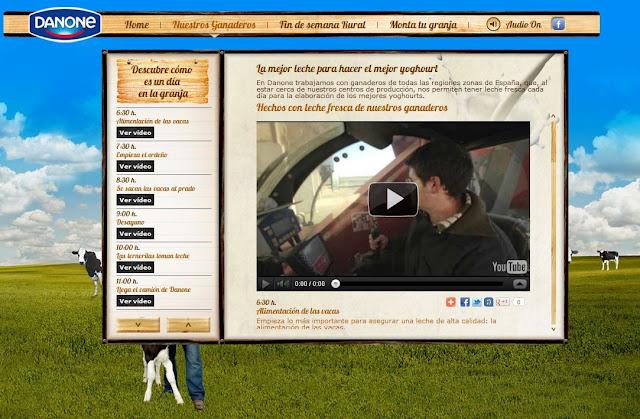Watch video for 11:00 camión de Danone
Image resolution: width=640 pixels, height=419 pixels.
point(135,301)
